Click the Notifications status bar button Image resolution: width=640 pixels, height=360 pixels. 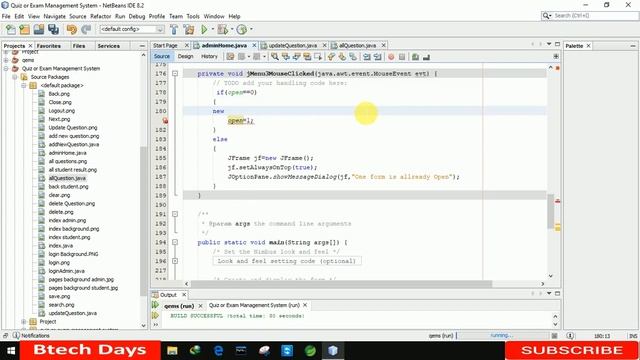click(31, 336)
